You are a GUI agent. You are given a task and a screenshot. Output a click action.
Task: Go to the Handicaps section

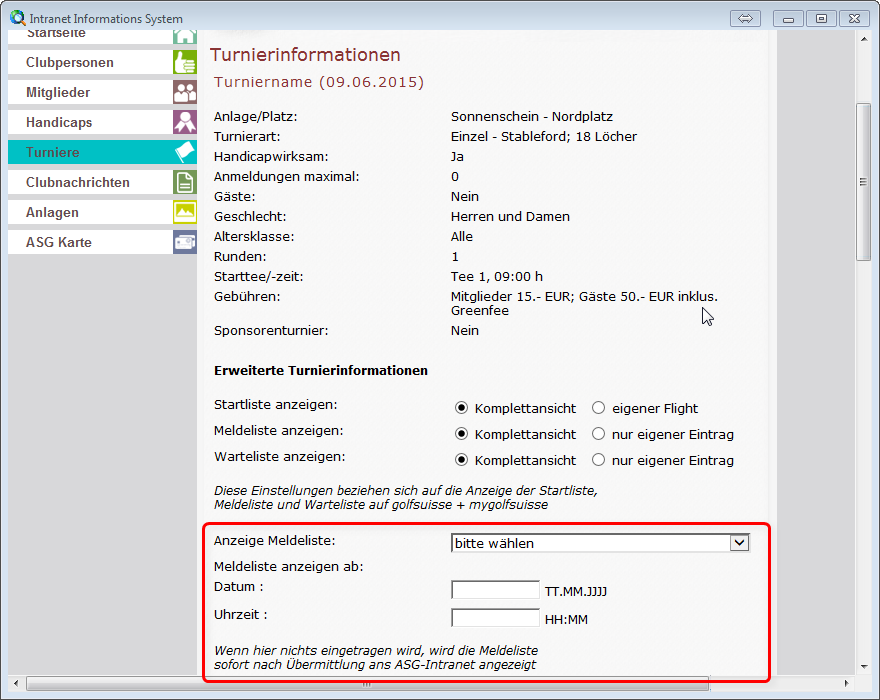pos(59,123)
